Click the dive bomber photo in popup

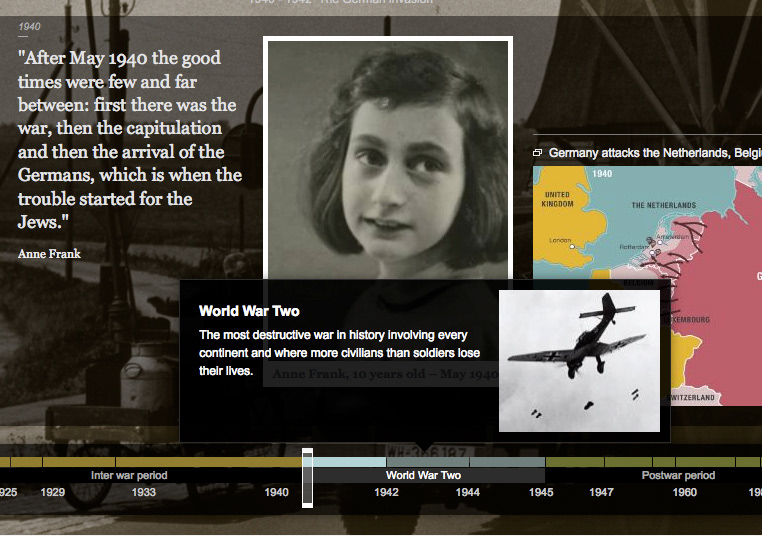coord(579,361)
